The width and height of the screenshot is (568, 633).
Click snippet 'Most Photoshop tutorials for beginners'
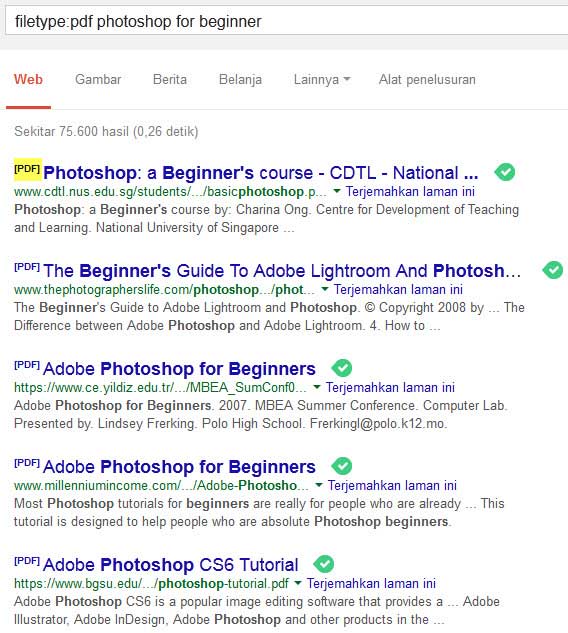pos(259,512)
